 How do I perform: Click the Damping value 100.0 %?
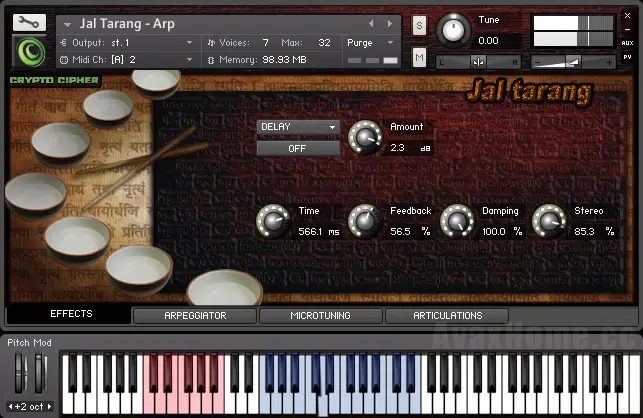click(502, 232)
